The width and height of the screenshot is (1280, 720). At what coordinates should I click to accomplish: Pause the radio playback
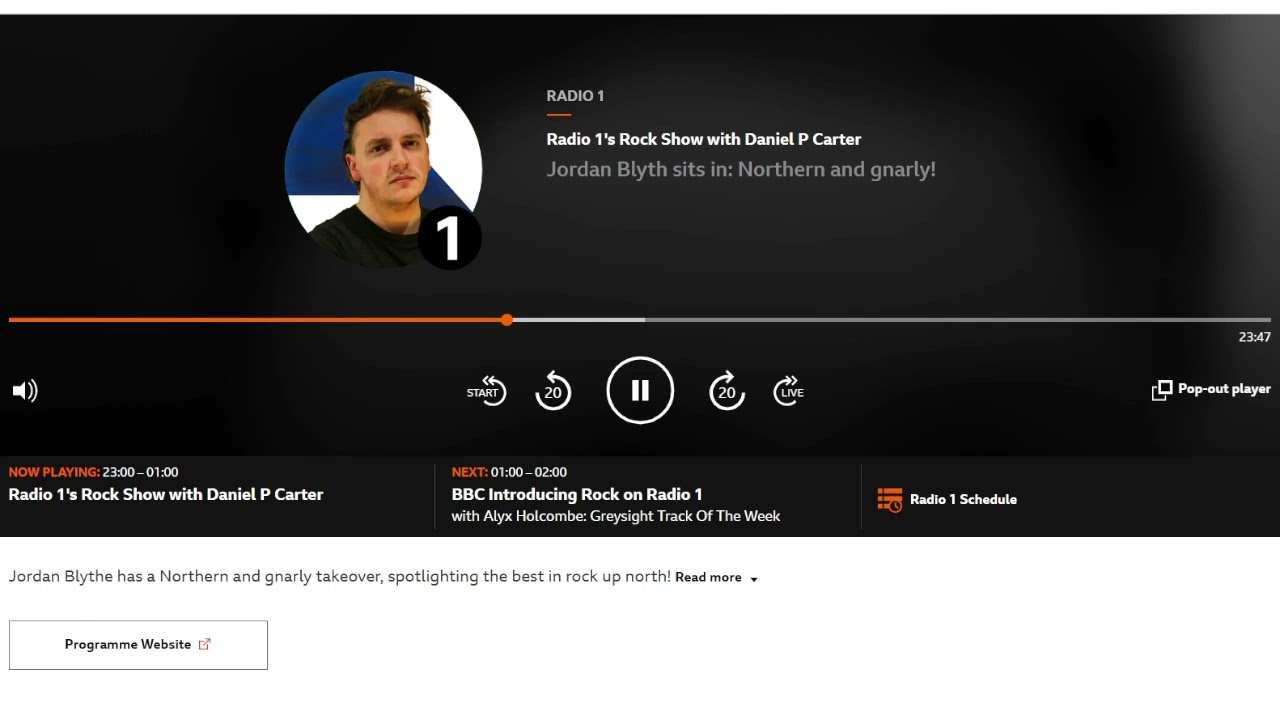(x=640, y=390)
